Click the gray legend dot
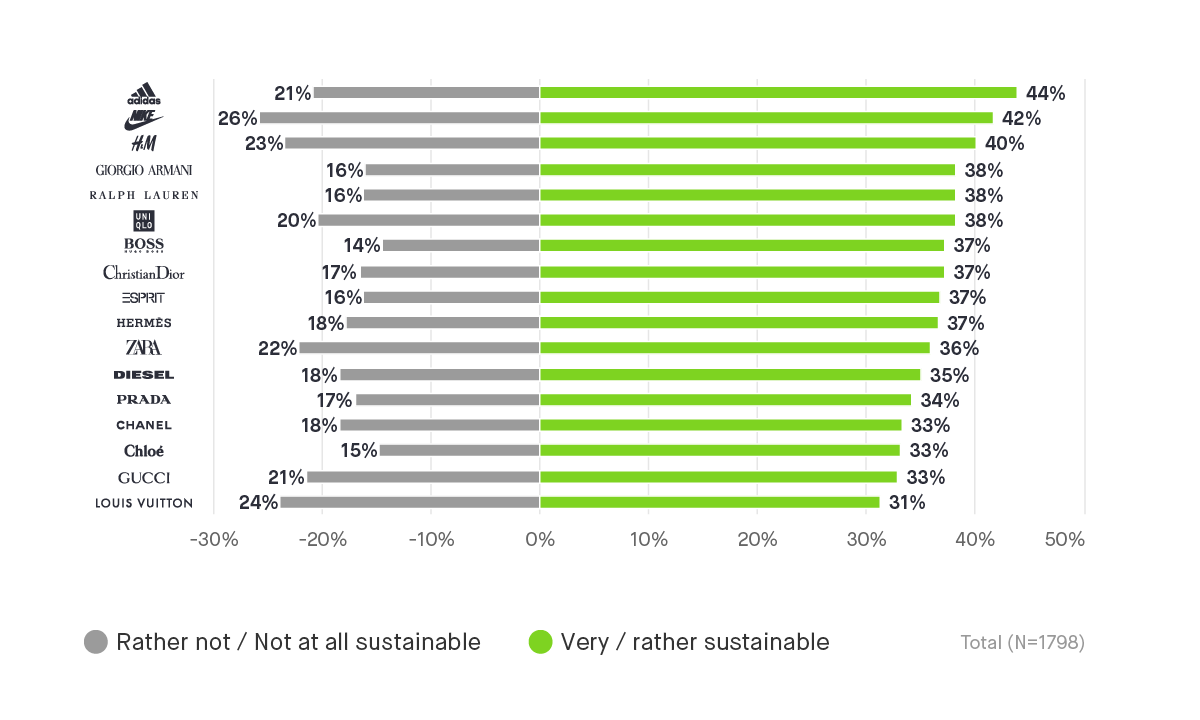 (96, 642)
